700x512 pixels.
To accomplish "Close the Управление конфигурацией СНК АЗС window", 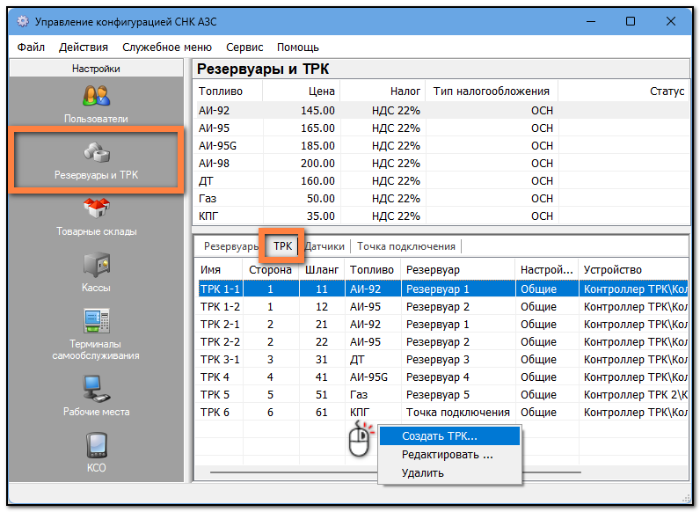I will [671, 21].
